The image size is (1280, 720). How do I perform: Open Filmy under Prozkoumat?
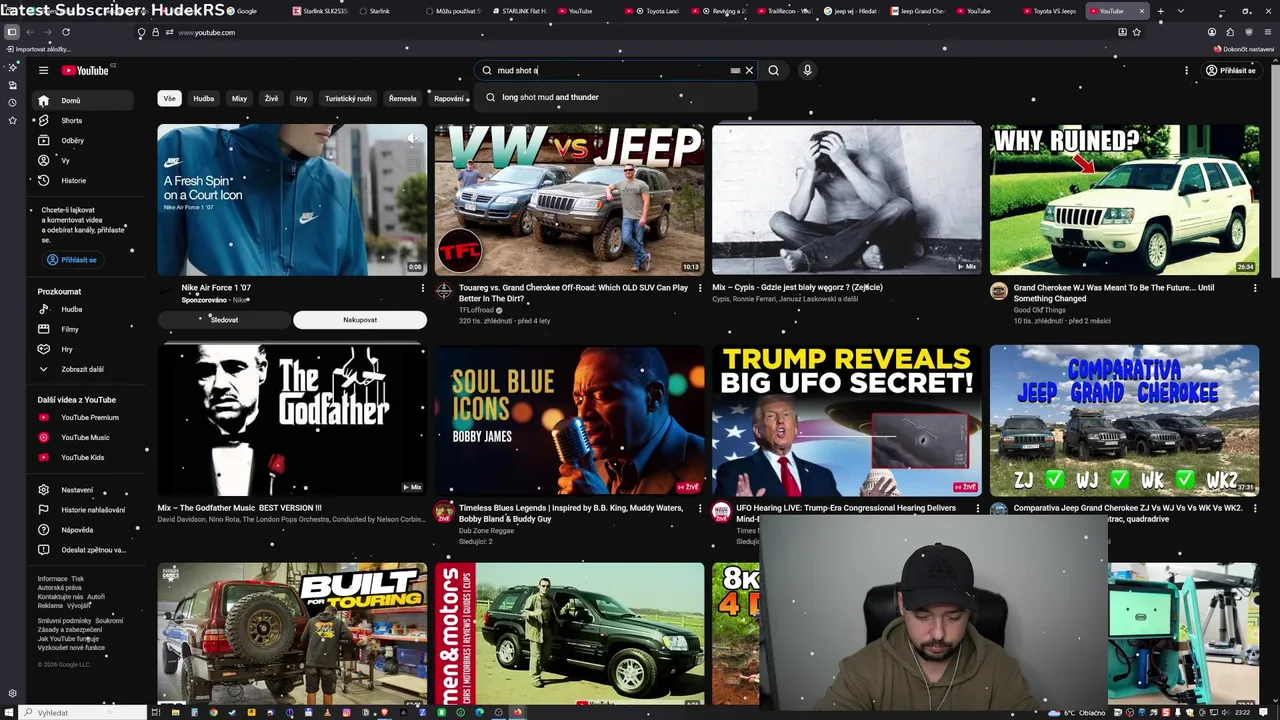coord(84,329)
